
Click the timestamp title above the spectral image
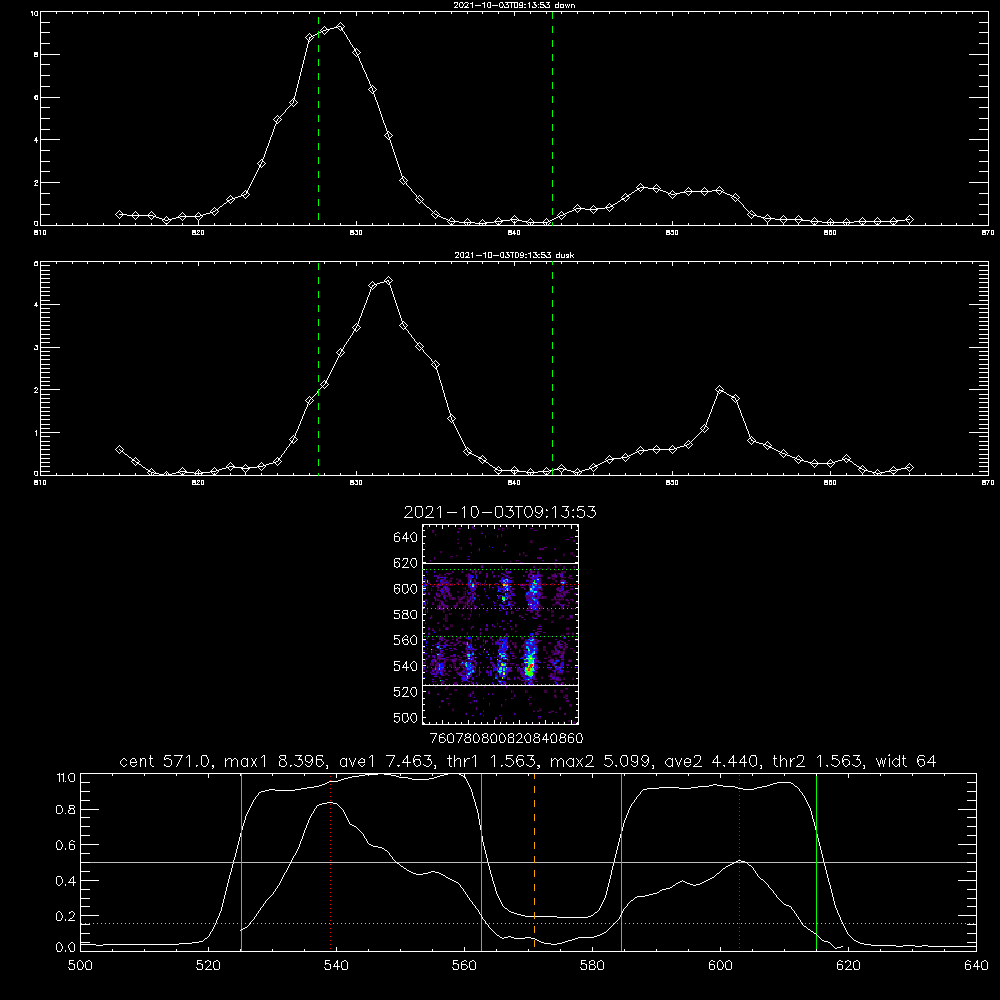[500, 512]
